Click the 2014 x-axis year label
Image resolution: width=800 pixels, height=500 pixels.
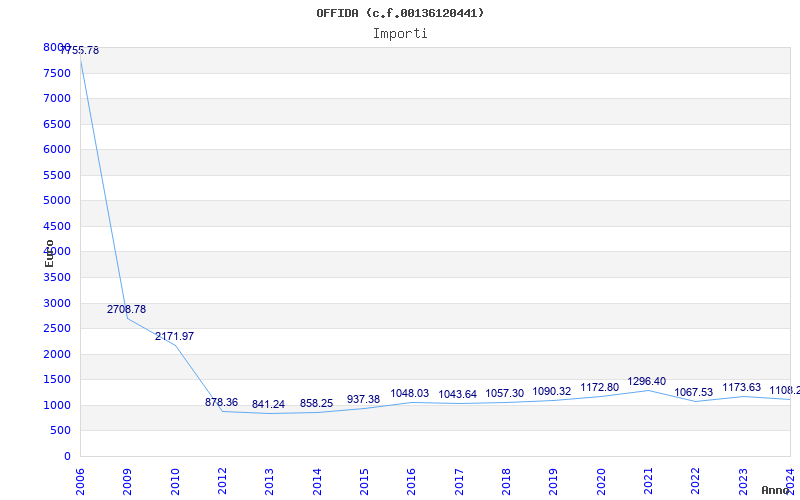(x=317, y=482)
